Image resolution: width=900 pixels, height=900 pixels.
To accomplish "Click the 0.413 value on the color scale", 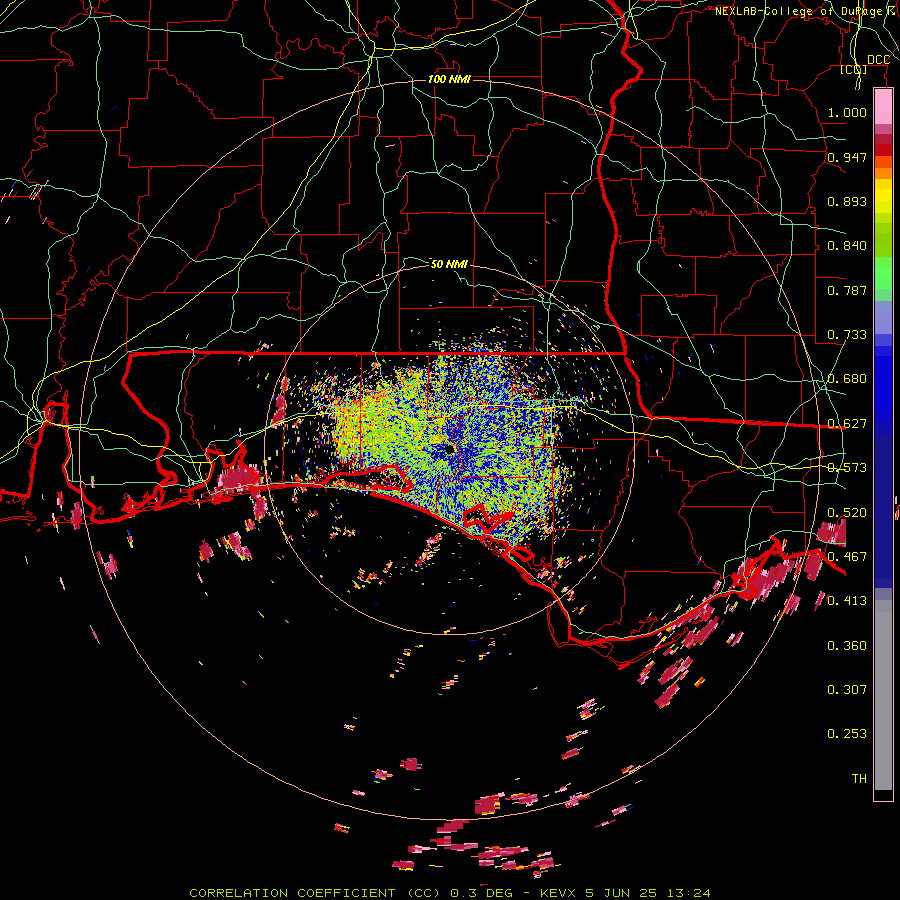I will pos(847,601).
